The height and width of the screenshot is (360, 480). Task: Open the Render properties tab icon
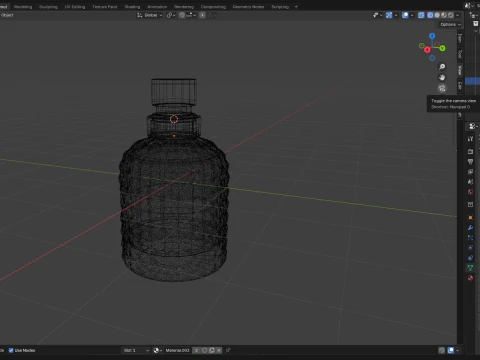pyautogui.click(x=470, y=152)
